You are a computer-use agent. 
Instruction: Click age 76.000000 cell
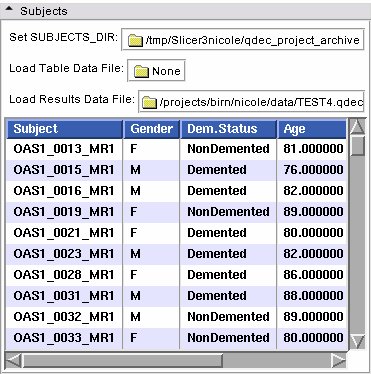(312, 170)
